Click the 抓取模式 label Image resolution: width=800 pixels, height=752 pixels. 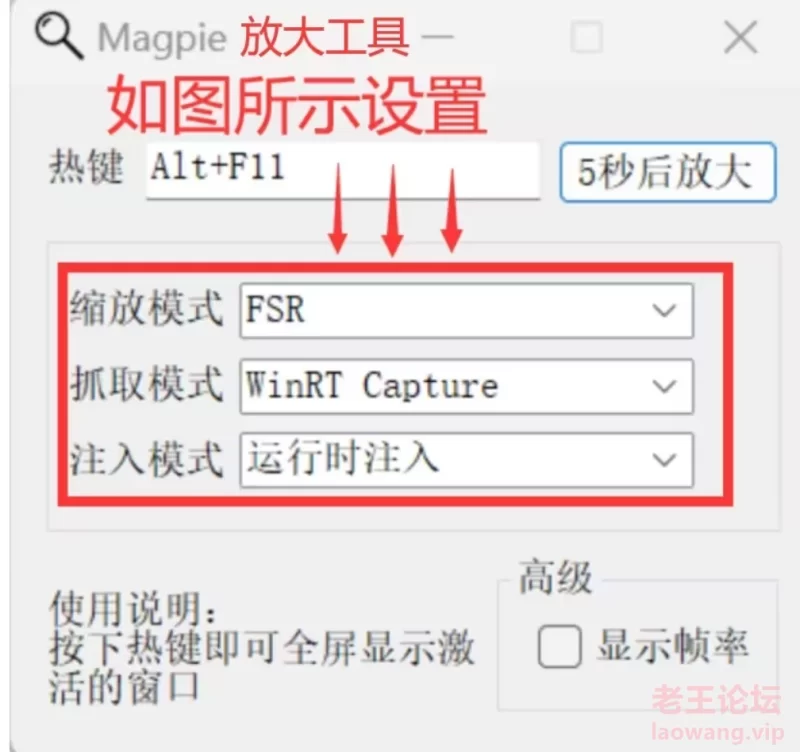pos(146,384)
